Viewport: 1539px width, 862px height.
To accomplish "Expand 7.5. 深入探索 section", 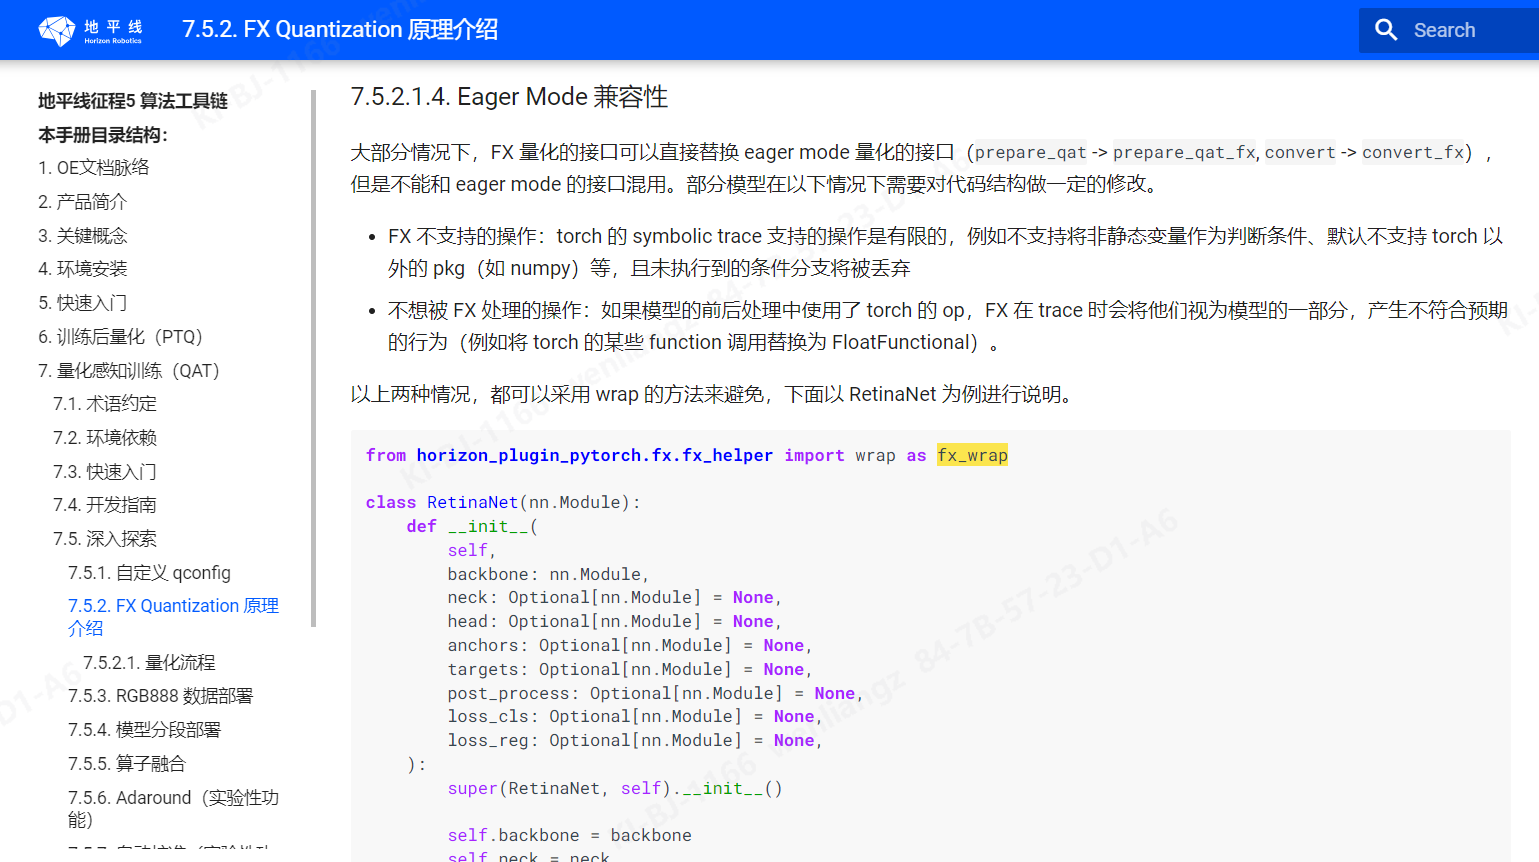I will pyautogui.click(x=105, y=539).
